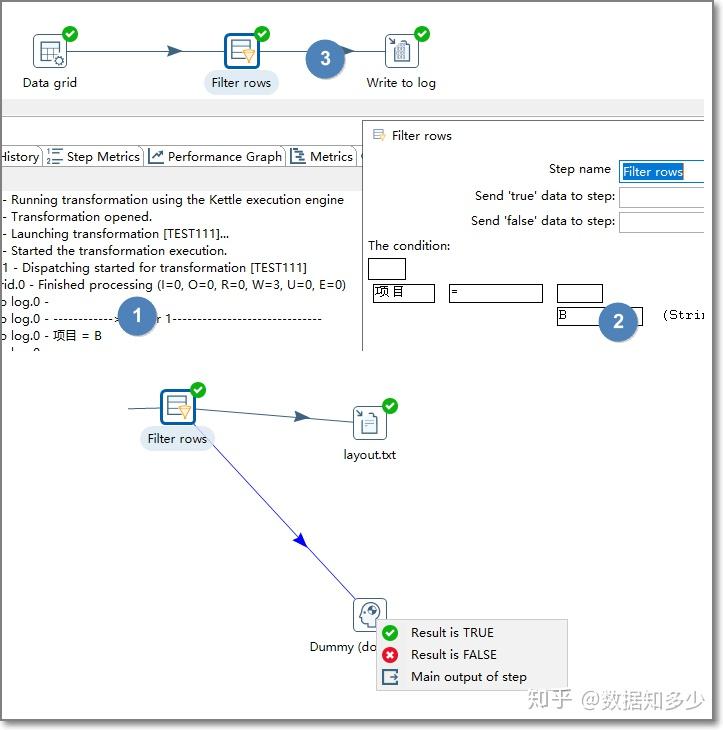Click the layout.txt step label
This screenshot has width=723, height=730.
pos(370,454)
